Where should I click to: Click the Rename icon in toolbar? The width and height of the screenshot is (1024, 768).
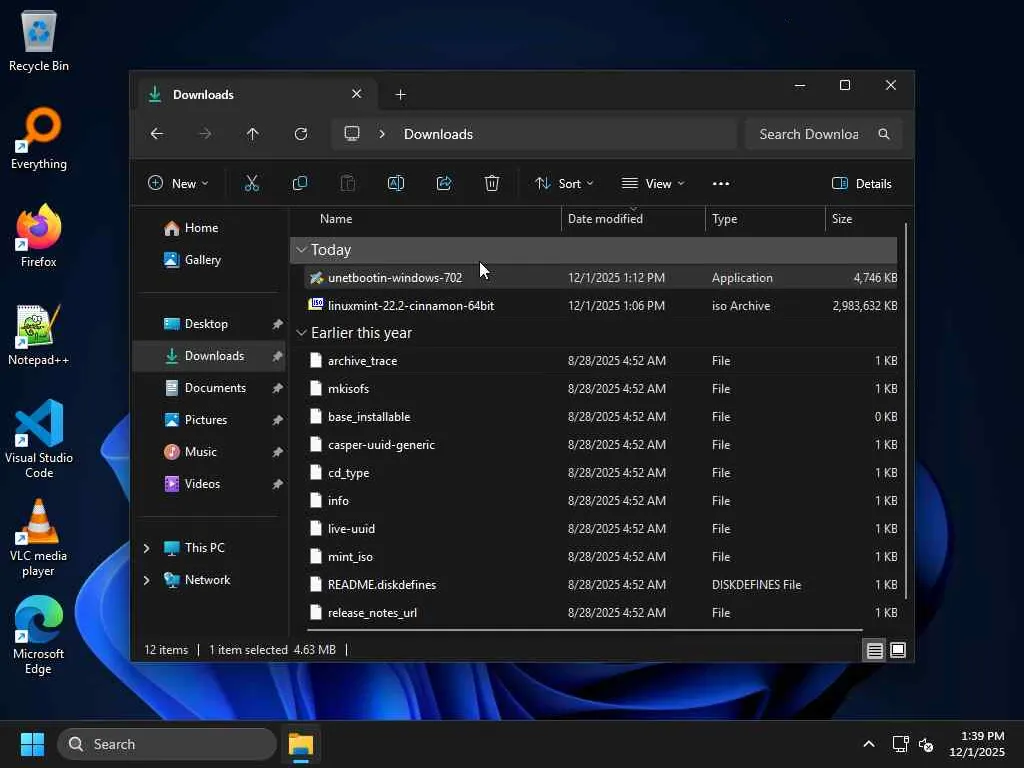[396, 184]
